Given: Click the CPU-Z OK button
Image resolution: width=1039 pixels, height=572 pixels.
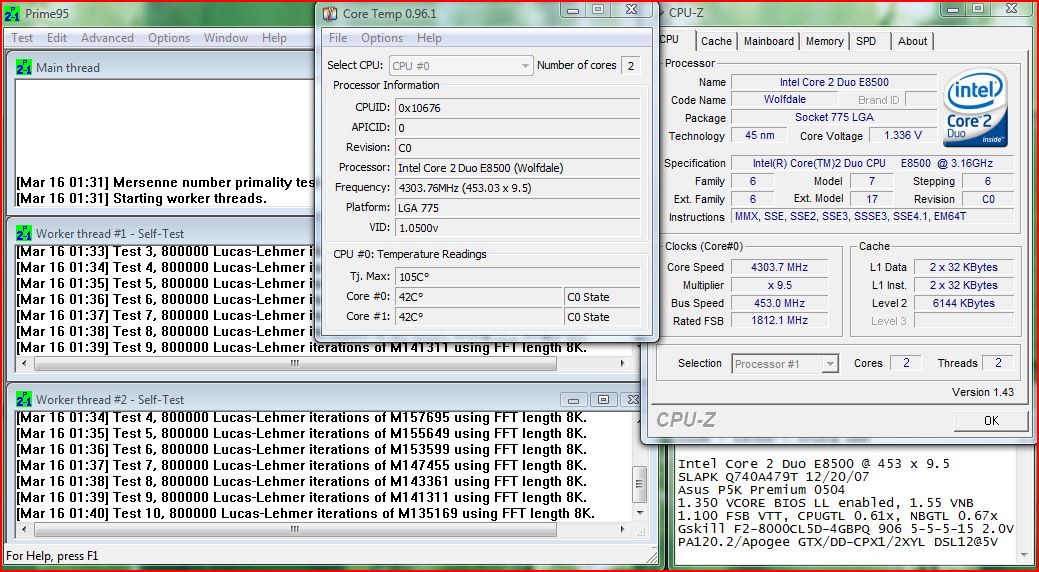Looking at the screenshot, I should point(991,420).
